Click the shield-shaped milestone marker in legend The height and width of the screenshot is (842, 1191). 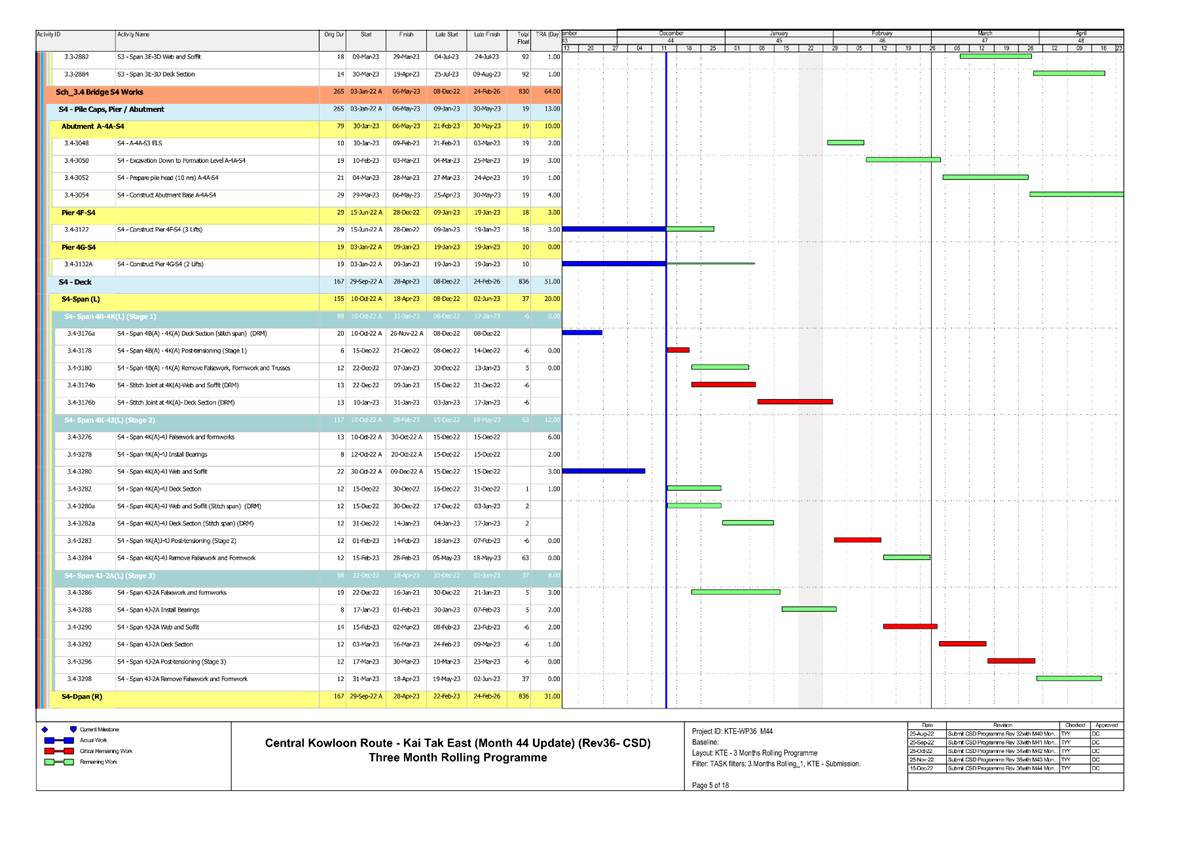click(75, 729)
